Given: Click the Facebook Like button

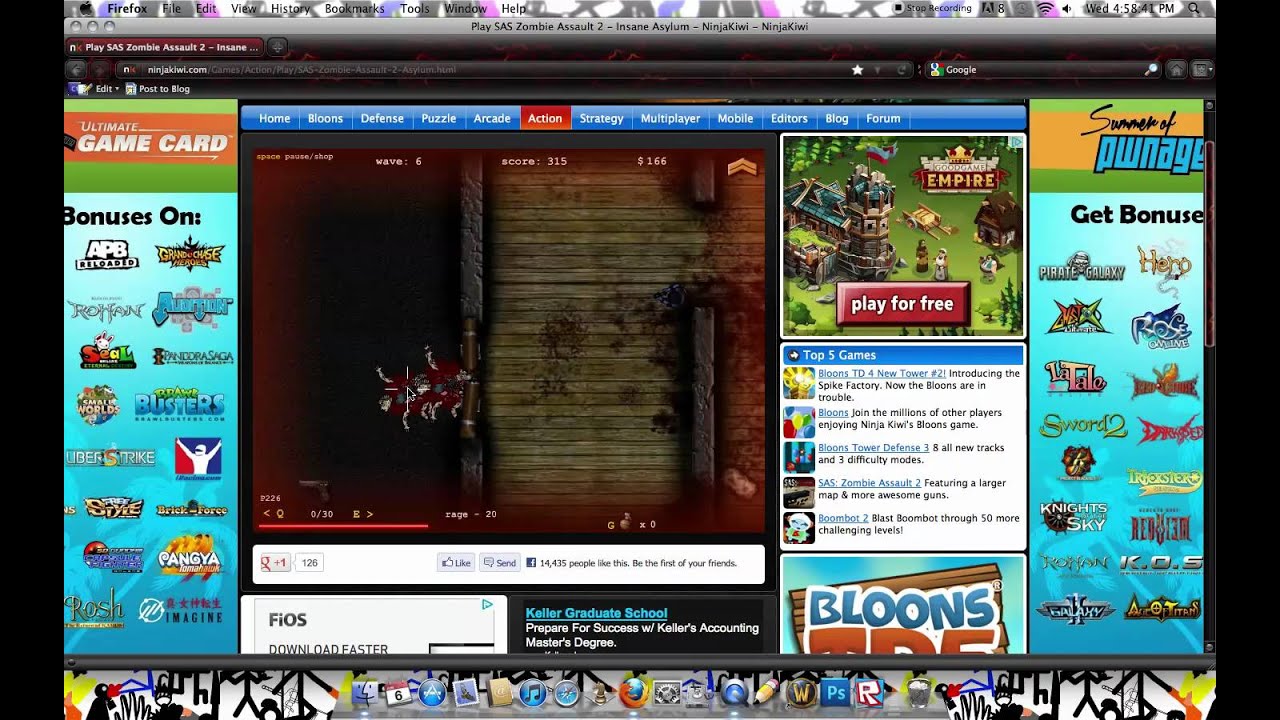Looking at the screenshot, I should (x=456, y=563).
